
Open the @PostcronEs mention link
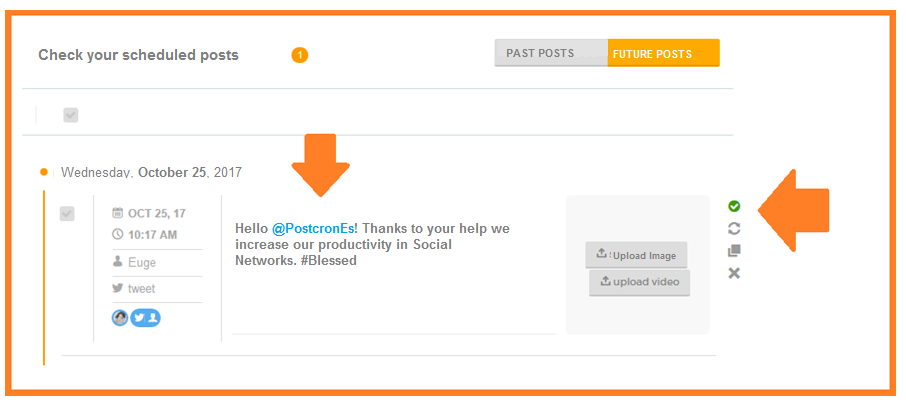[314, 228]
